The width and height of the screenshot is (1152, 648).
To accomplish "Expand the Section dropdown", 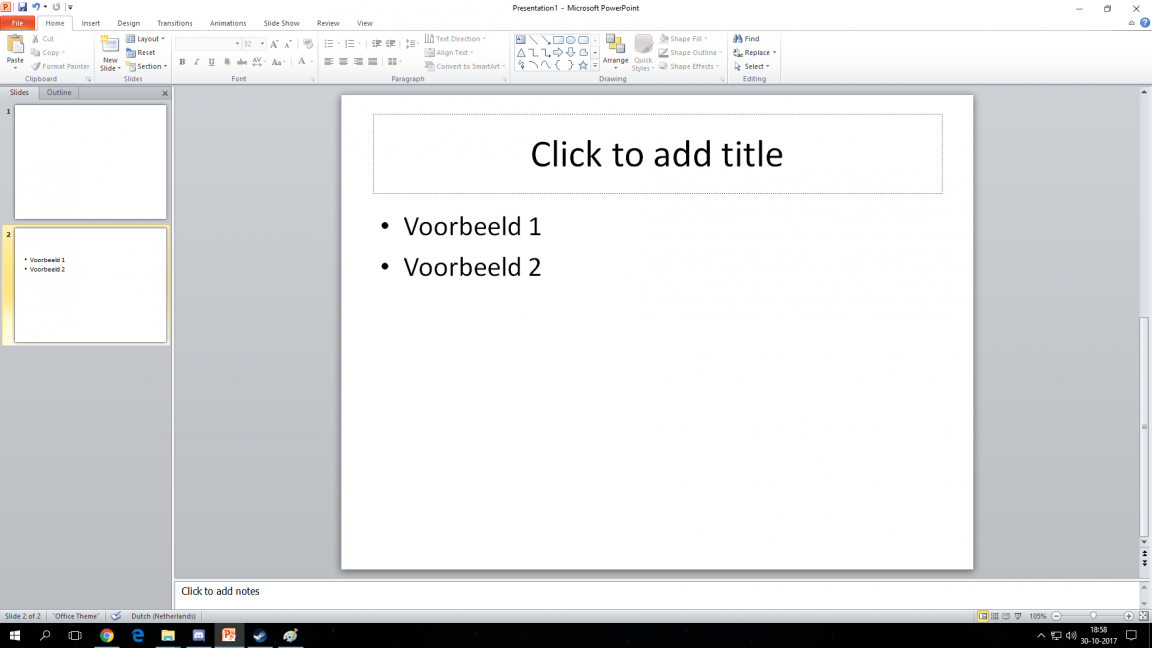I will [x=148, y=67].
